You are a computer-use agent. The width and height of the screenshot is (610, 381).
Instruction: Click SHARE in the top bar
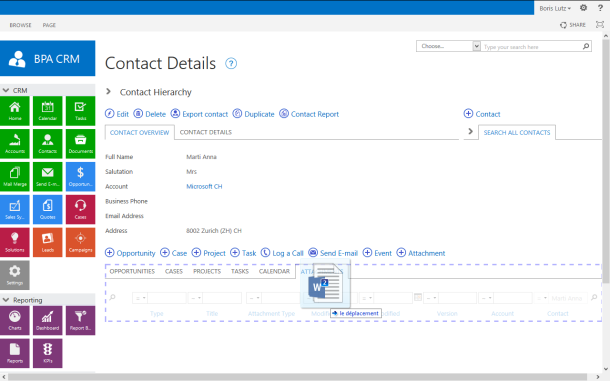coord(573,25)
